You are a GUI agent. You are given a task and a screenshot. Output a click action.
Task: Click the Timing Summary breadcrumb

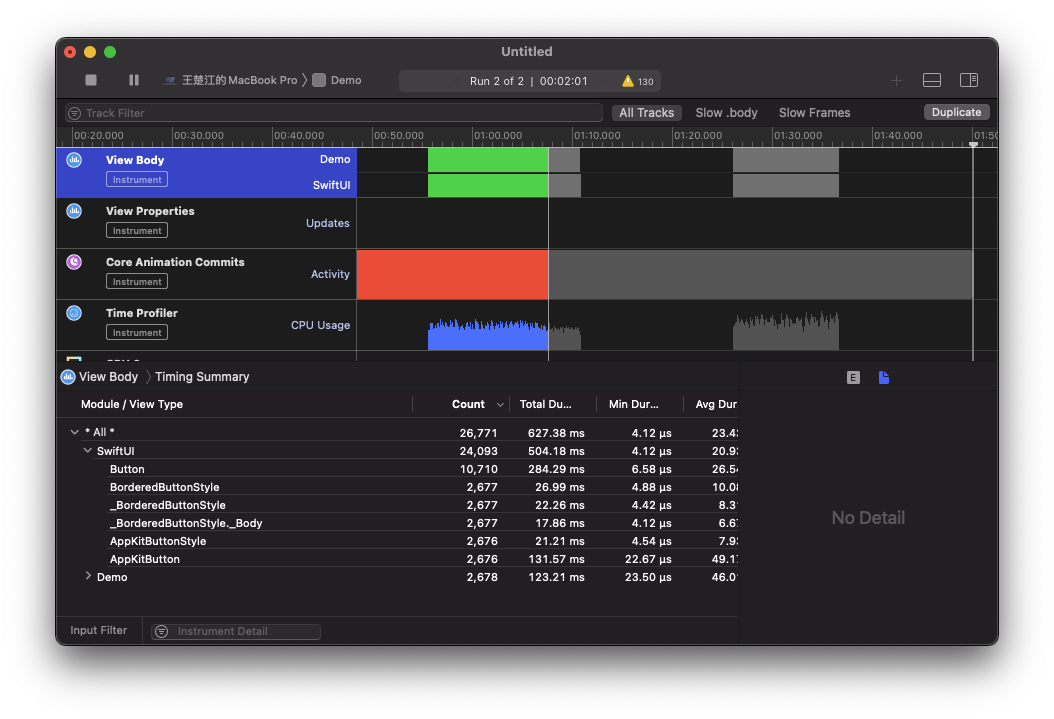click(202, 377)
